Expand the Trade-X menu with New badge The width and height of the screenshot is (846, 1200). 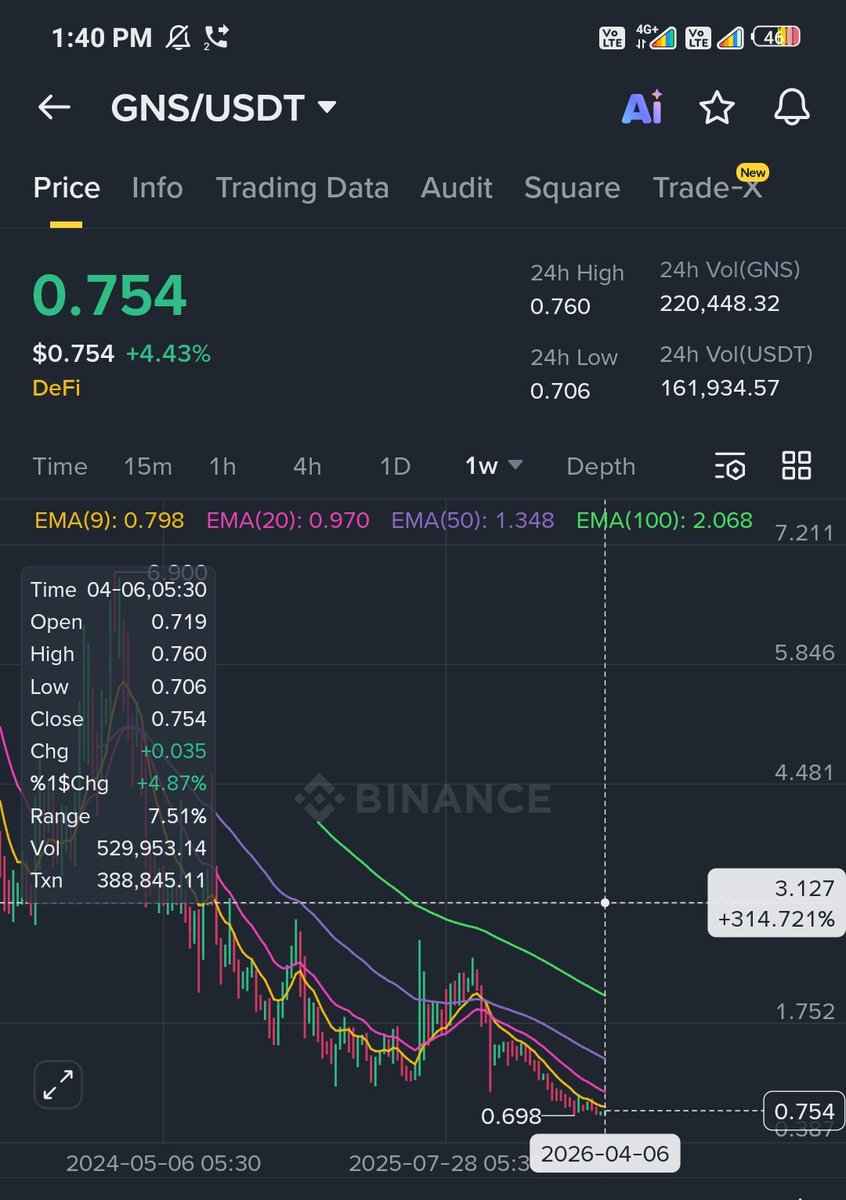pos(708,188)
